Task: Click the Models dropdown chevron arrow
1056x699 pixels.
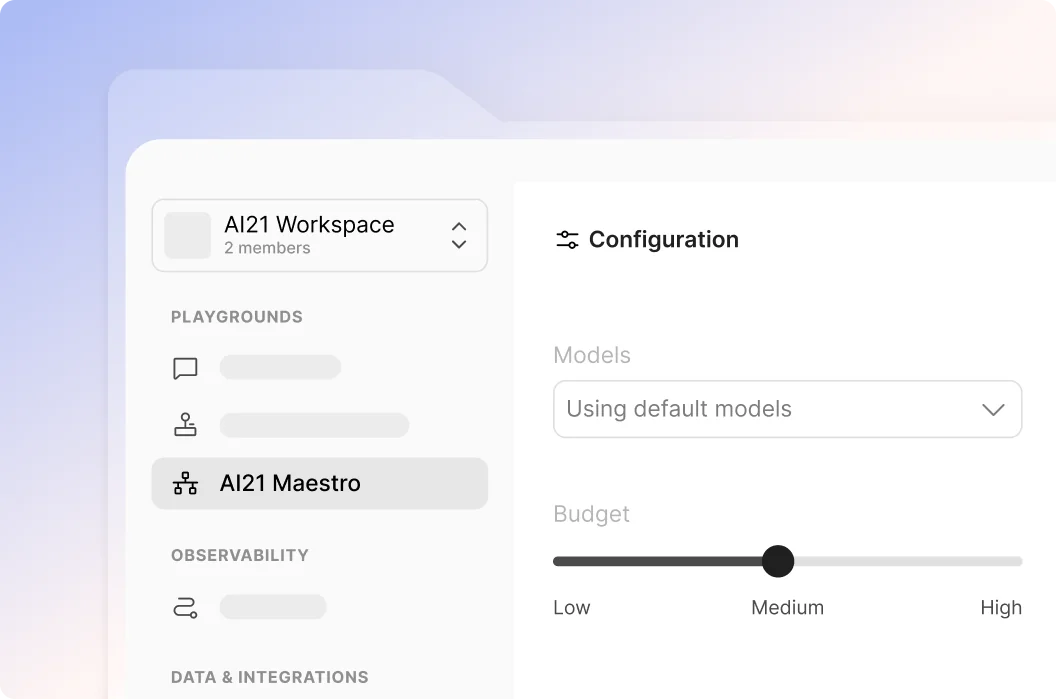Action: click(993, 409)
